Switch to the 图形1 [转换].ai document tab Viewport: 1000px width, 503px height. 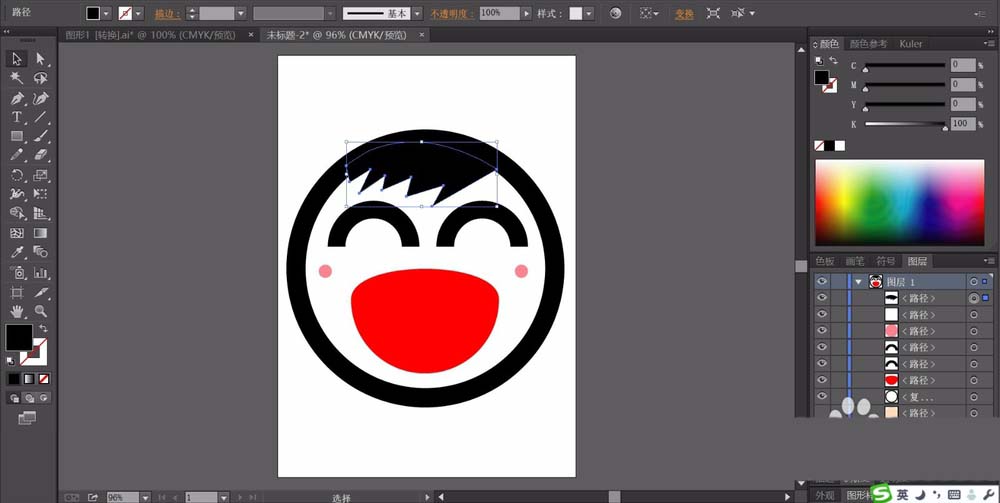point(150,34)
